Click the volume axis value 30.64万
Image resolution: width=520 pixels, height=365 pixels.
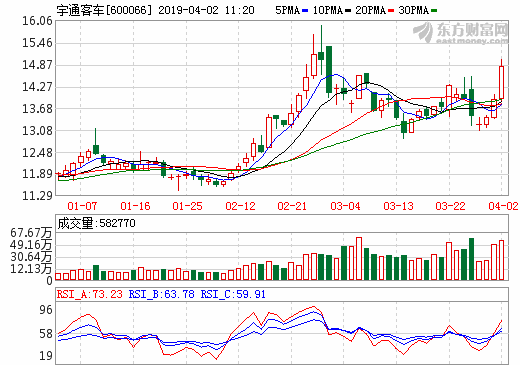[x=31, y=257]
